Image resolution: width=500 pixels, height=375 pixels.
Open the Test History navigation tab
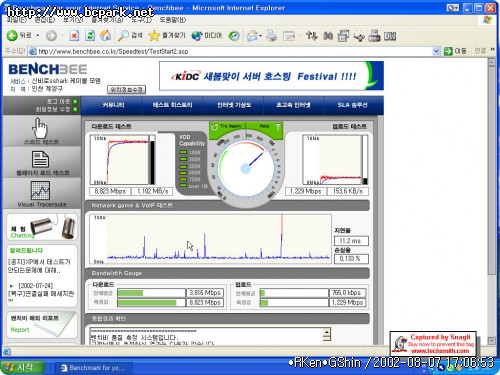point(172,105)
